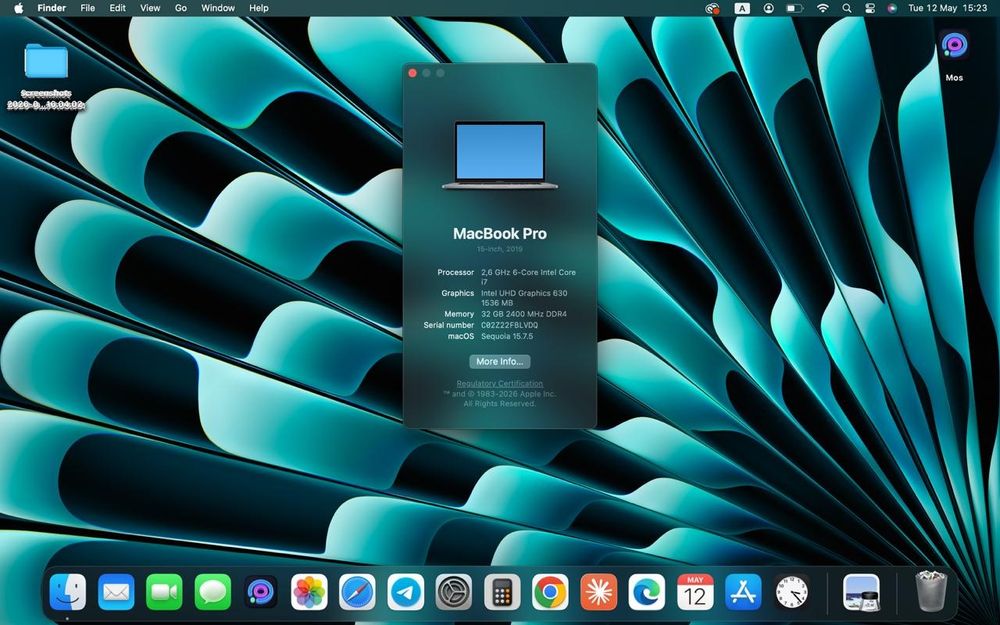
Task: Open Microsoft Edge from the Dock
Action: (x=647, y=592)
